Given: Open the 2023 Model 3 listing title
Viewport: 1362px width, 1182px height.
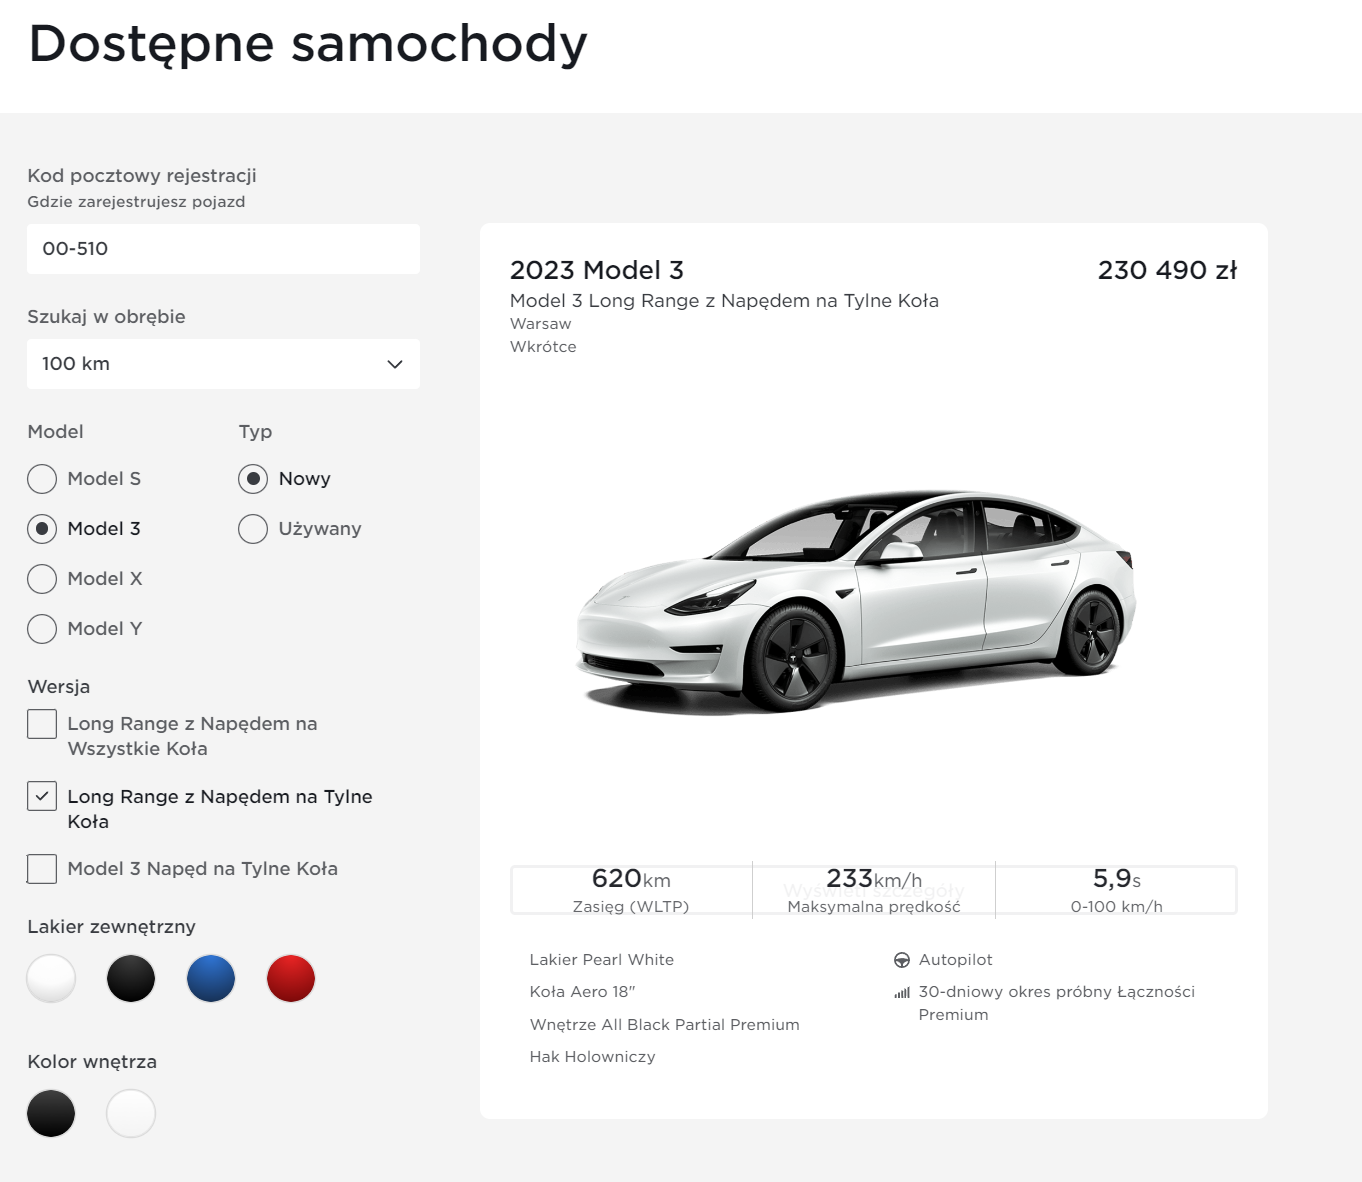Looking at the screenshot, I should point(597,270).
